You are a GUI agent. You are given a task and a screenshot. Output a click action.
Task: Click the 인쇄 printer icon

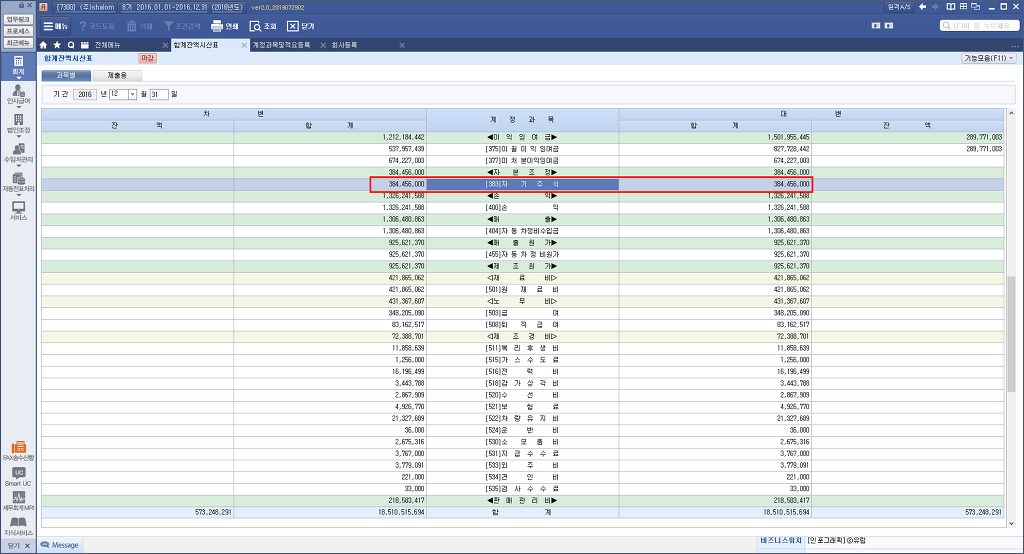point(217,26)
